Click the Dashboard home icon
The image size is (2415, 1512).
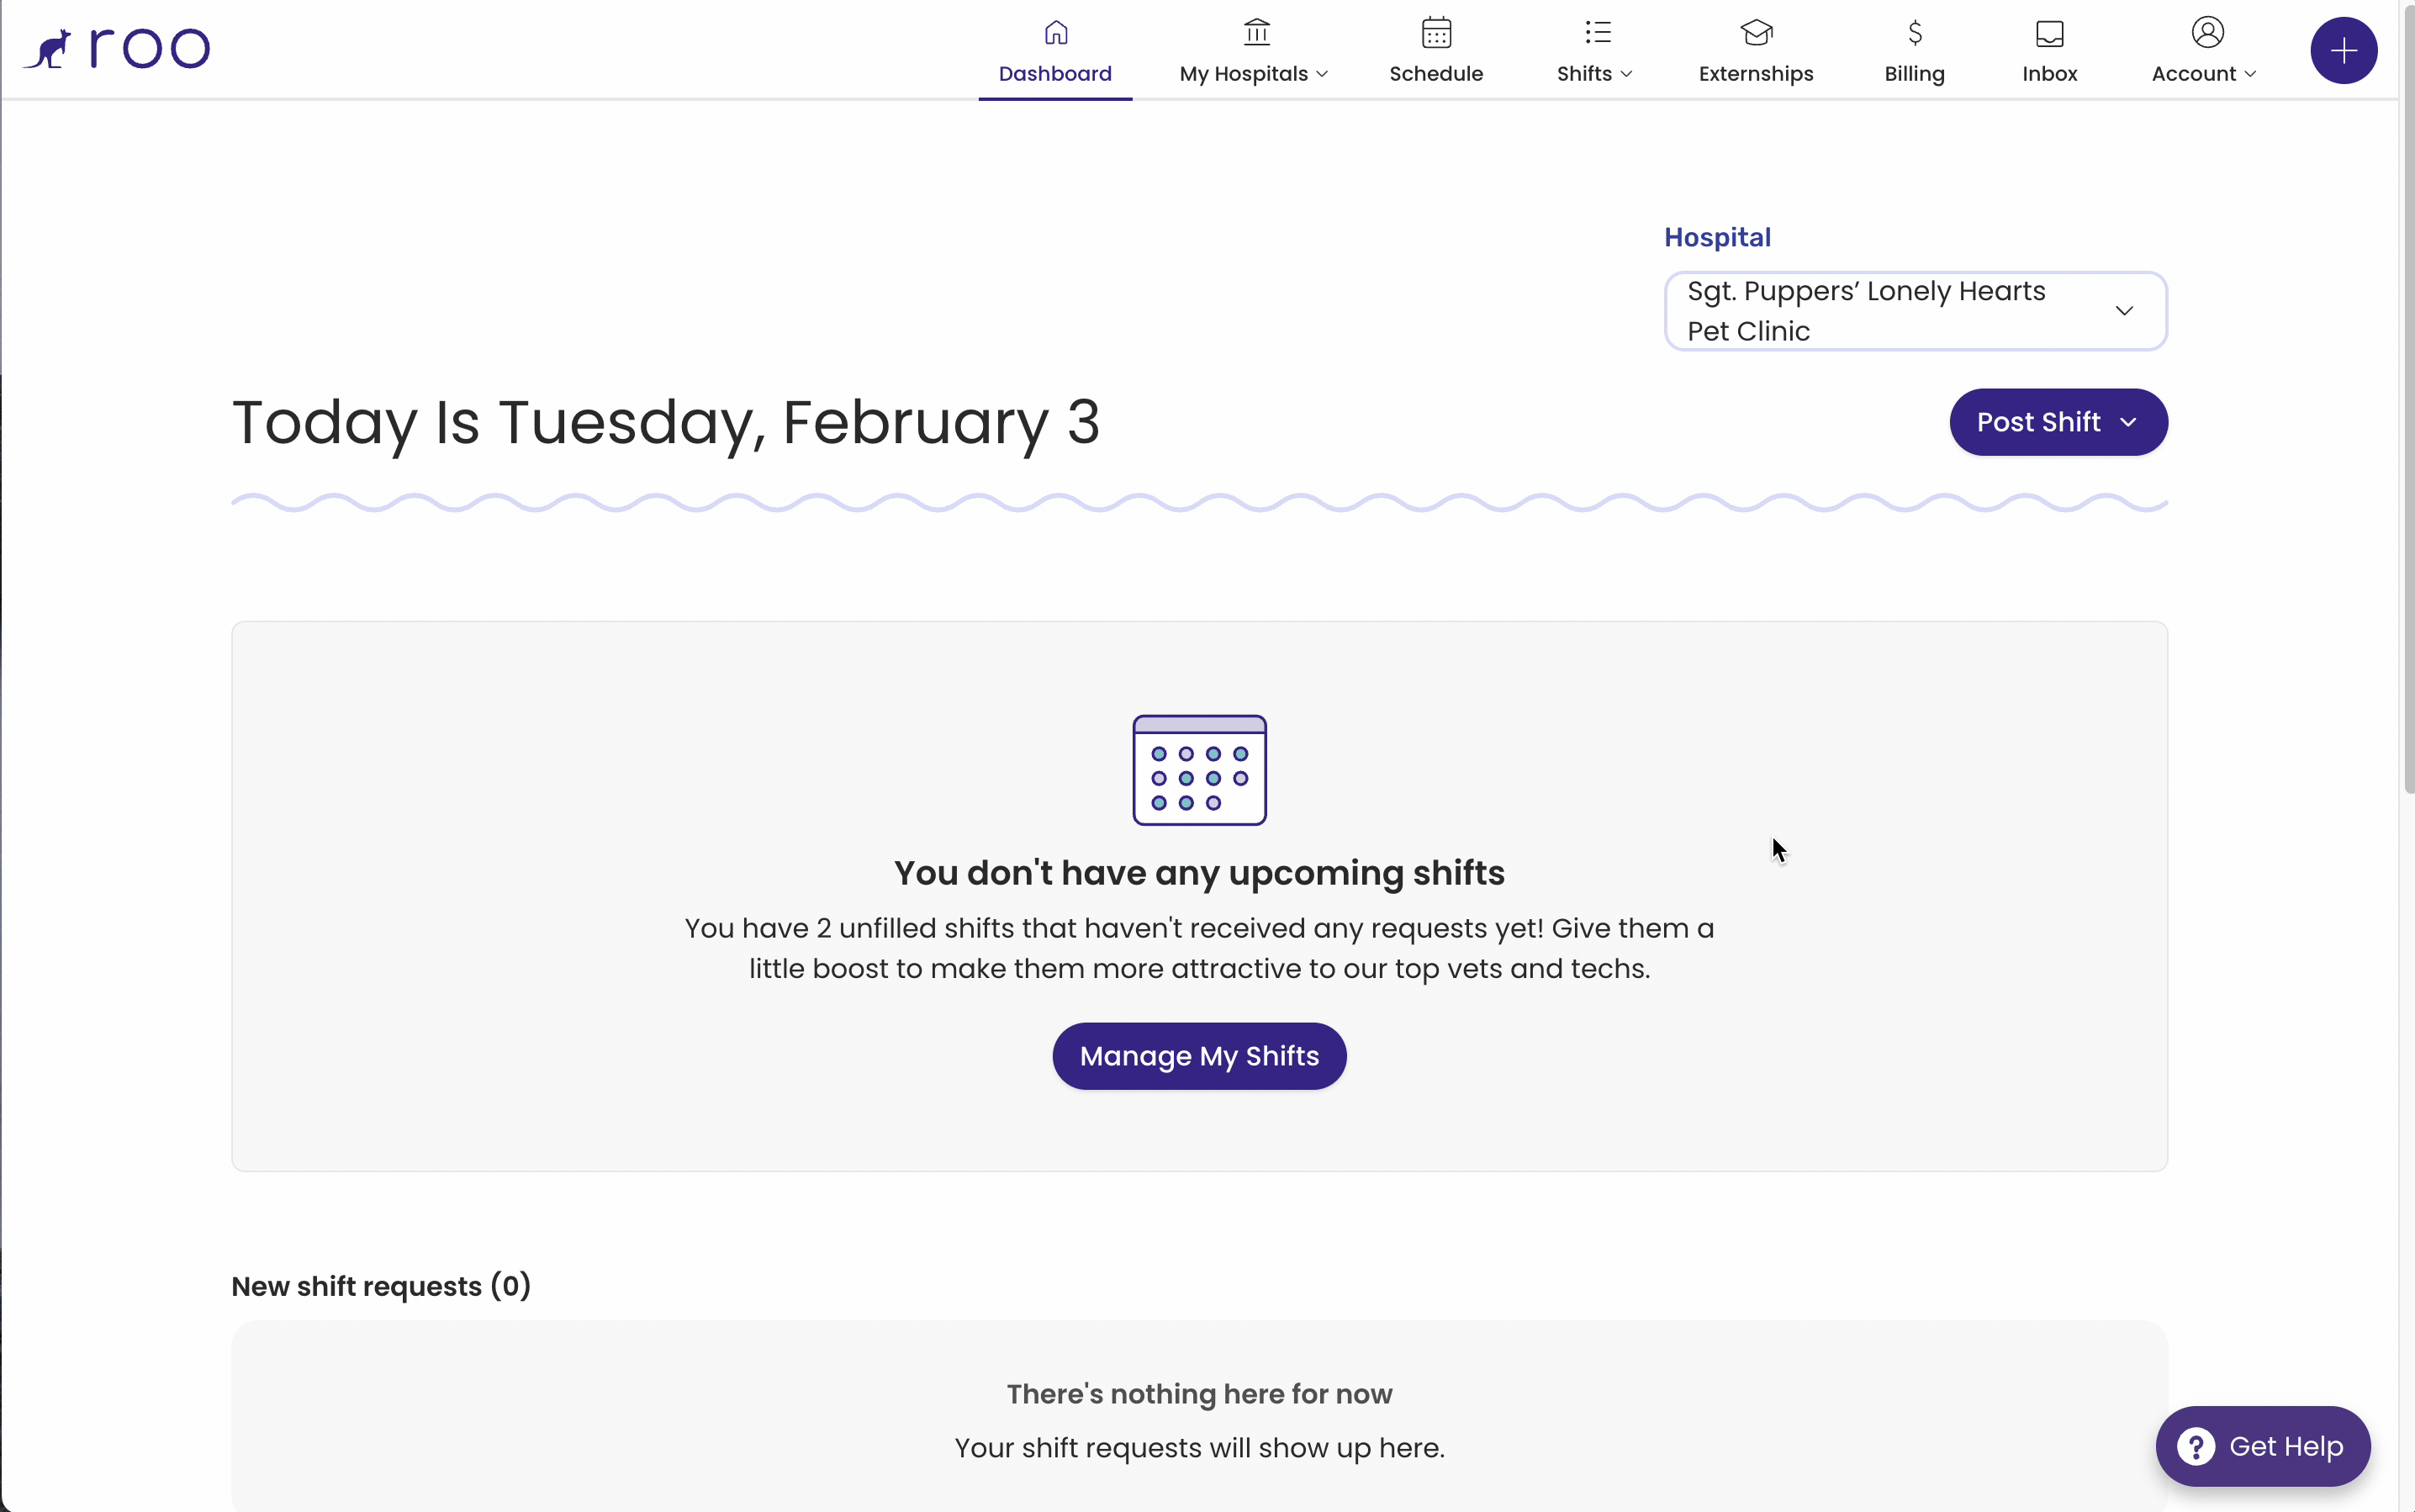point(1056,33)
